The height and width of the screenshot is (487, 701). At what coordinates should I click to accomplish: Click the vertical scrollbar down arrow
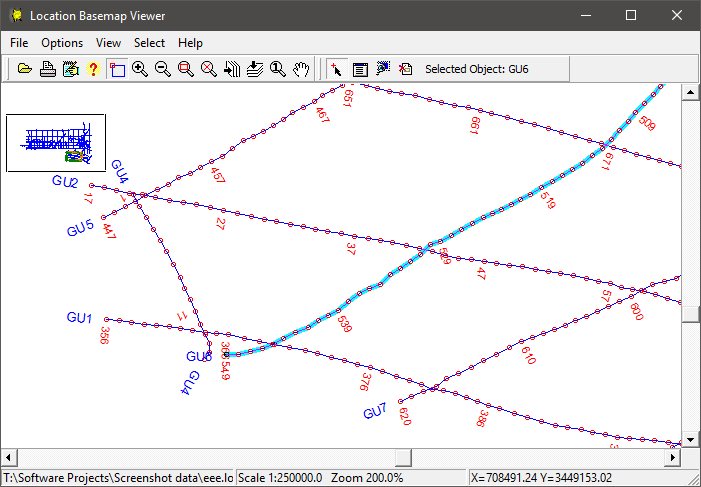coord(689,439)
